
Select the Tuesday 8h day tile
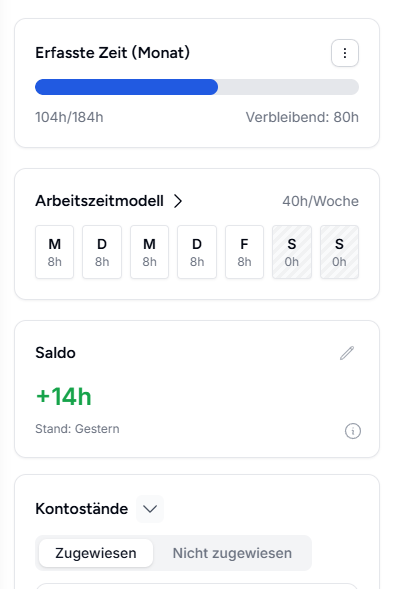coord(102,252)
